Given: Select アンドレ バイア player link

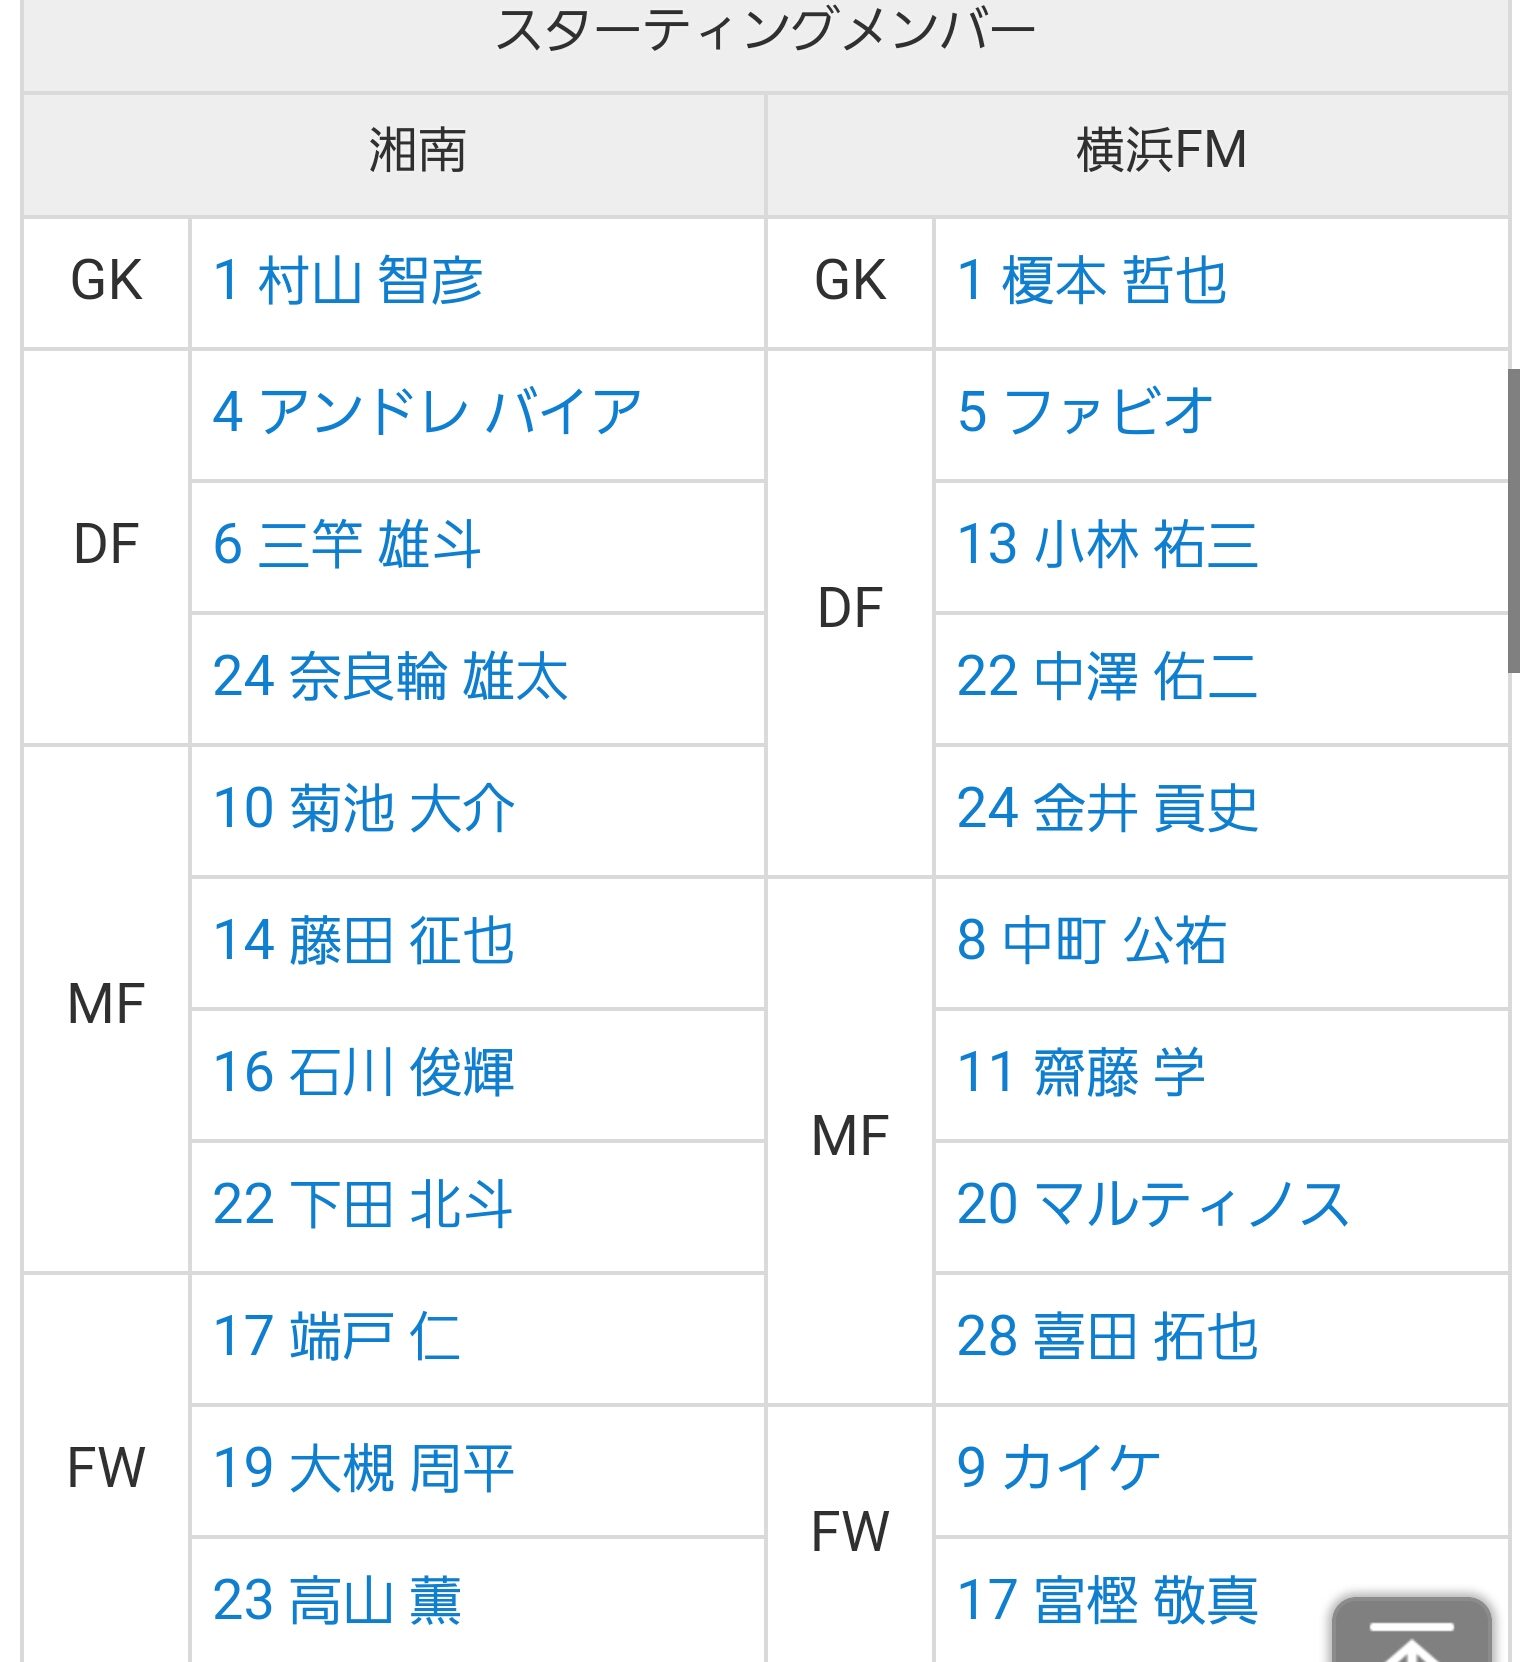Looking at the screenshot, I should 427,412.
